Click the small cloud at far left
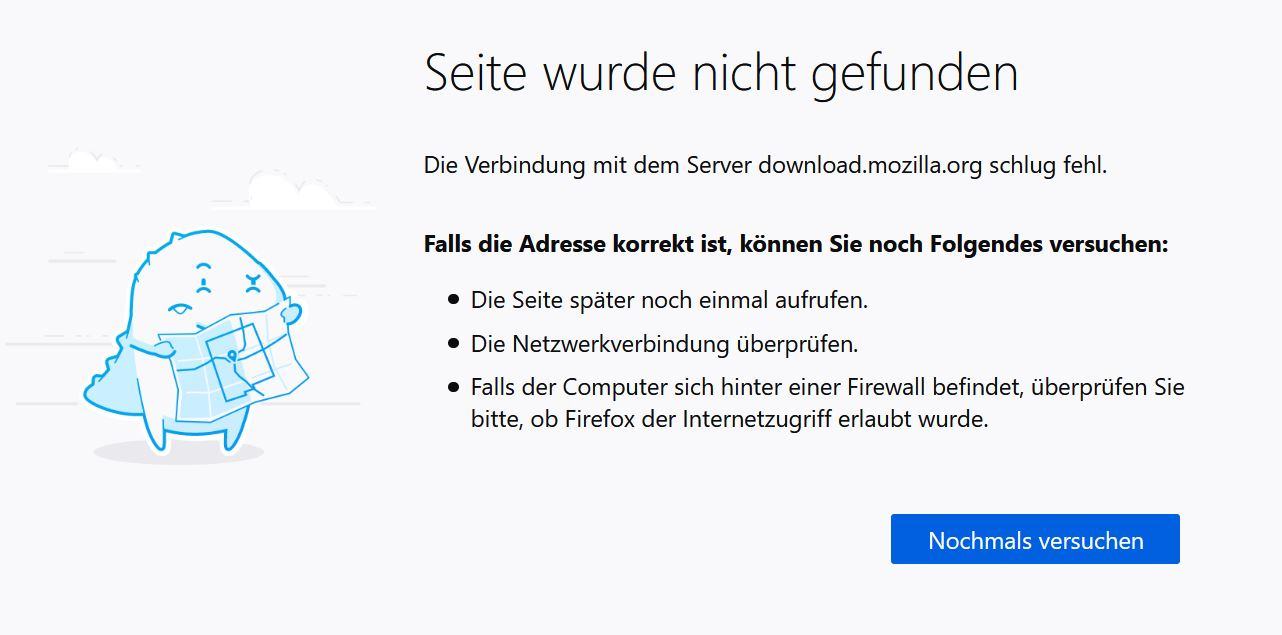1282x635 pixels. 95,160
